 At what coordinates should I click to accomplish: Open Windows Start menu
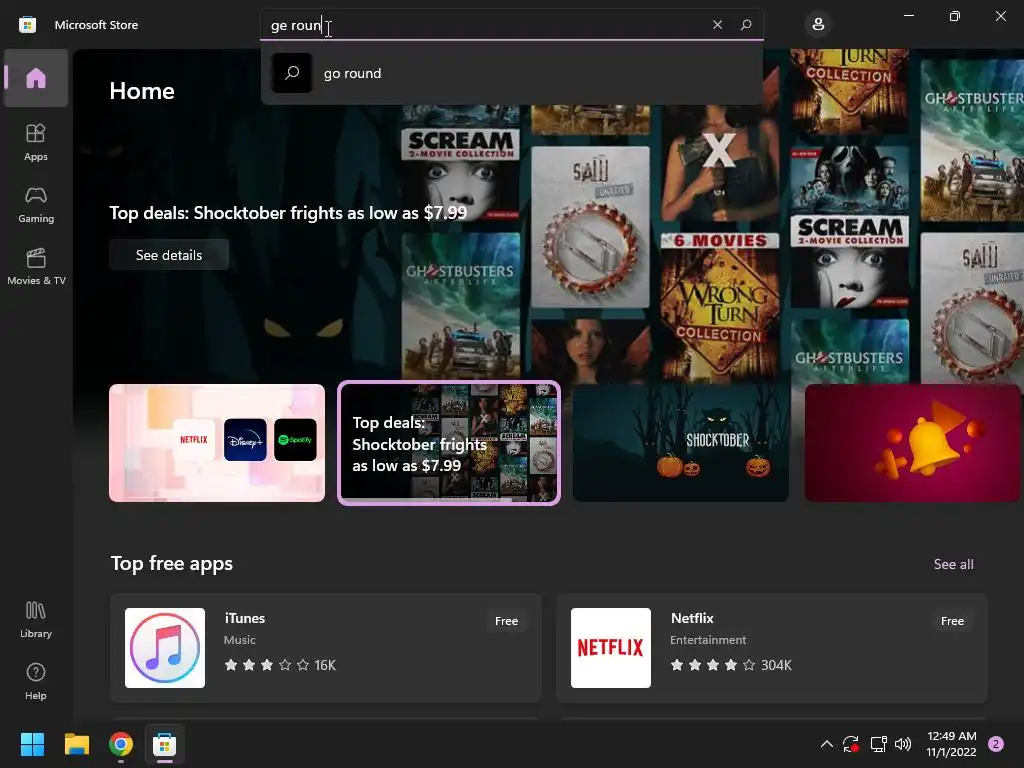(x=32, y=744)
